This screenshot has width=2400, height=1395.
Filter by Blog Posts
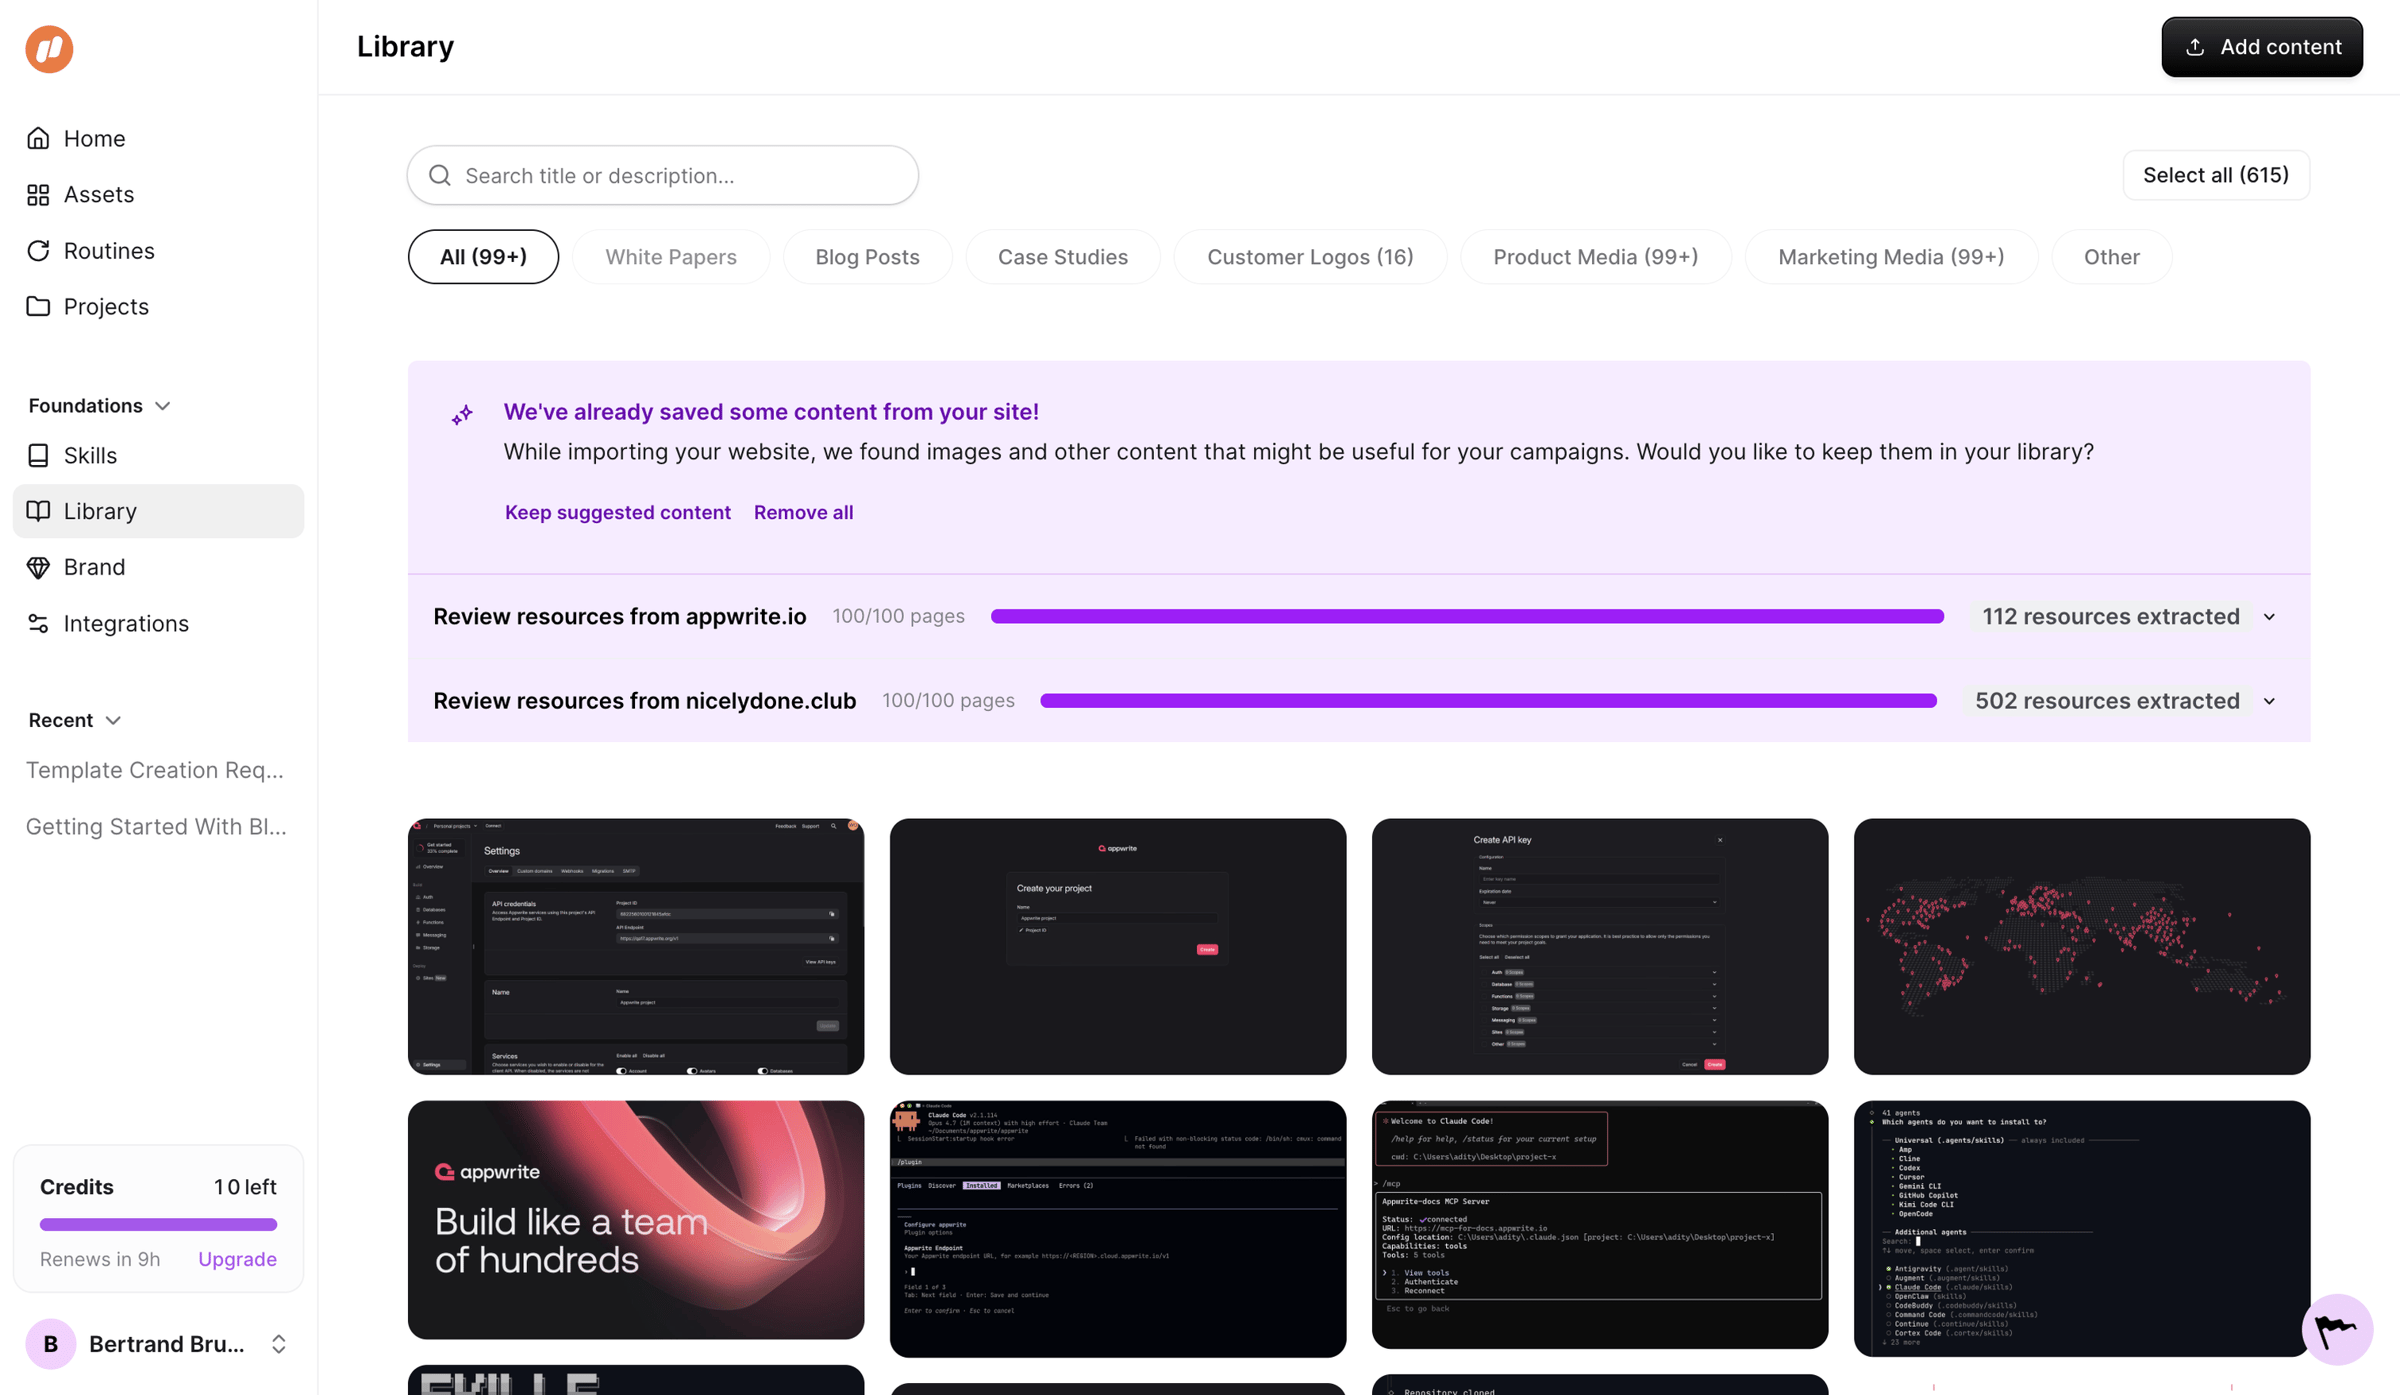pyautogui.click(x=867, y=257)
